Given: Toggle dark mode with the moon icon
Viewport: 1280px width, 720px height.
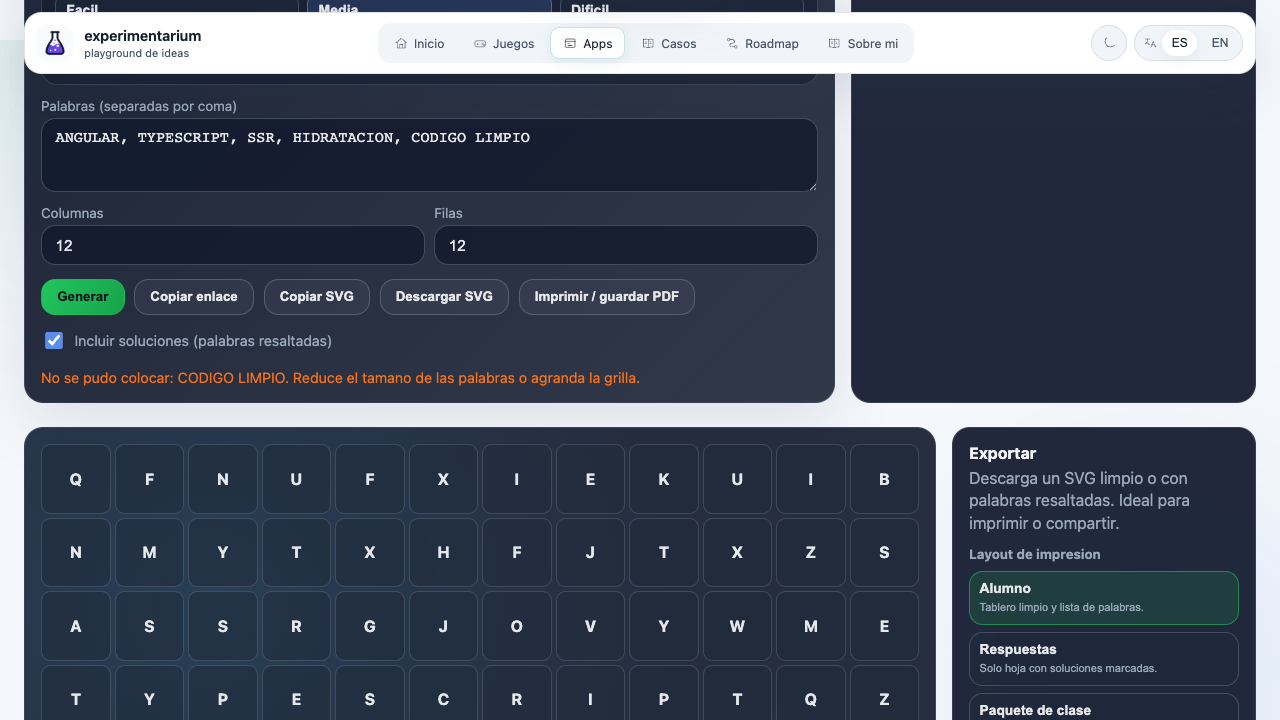Looking at the screenshot, I should tap(1109, 43).
